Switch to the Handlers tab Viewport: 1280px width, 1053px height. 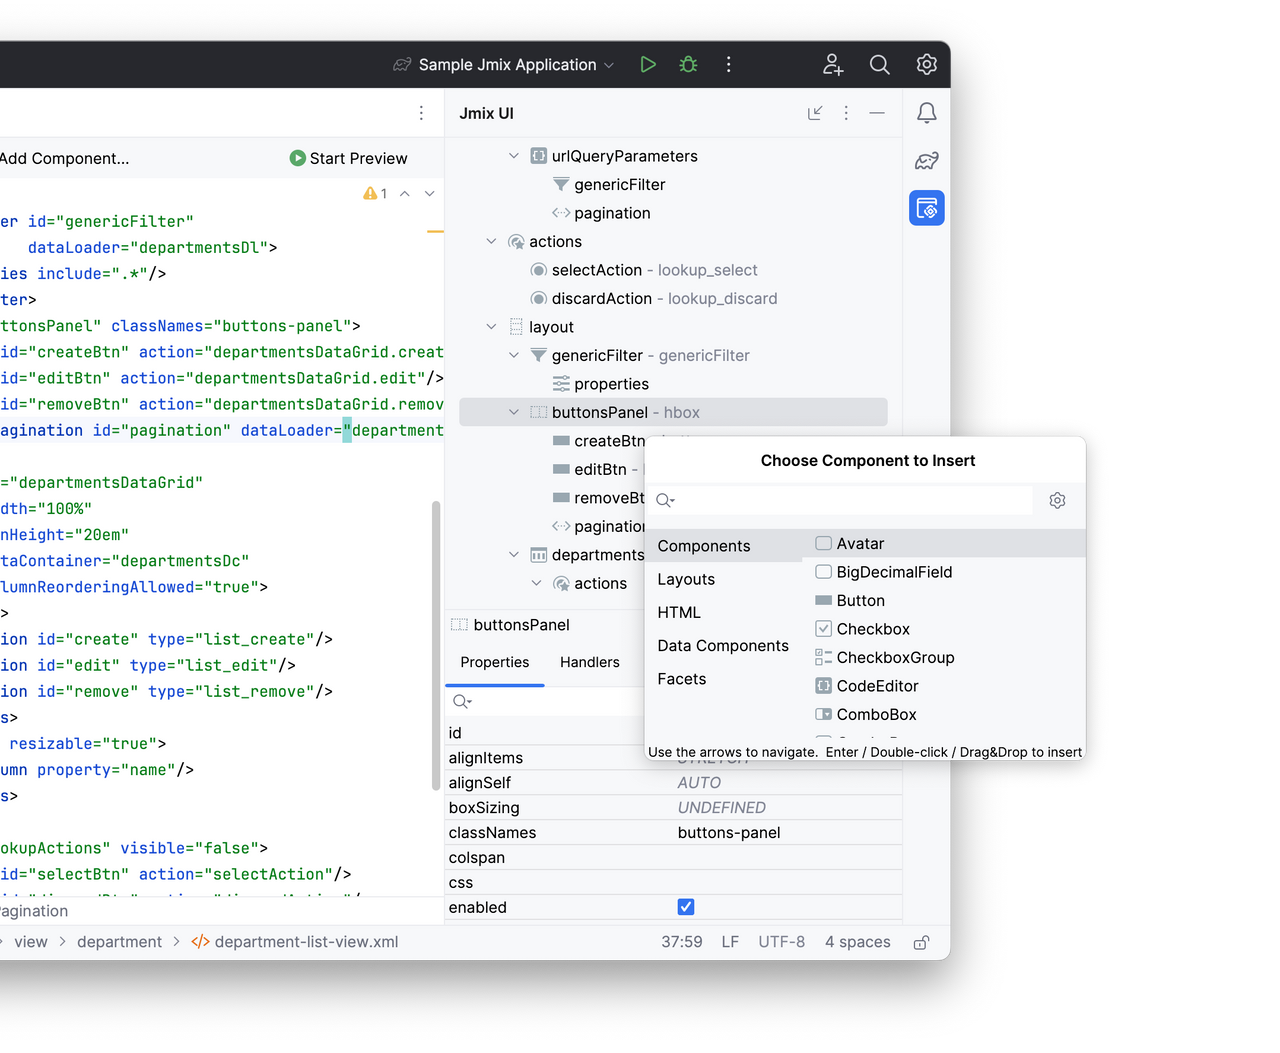[589, 662]
